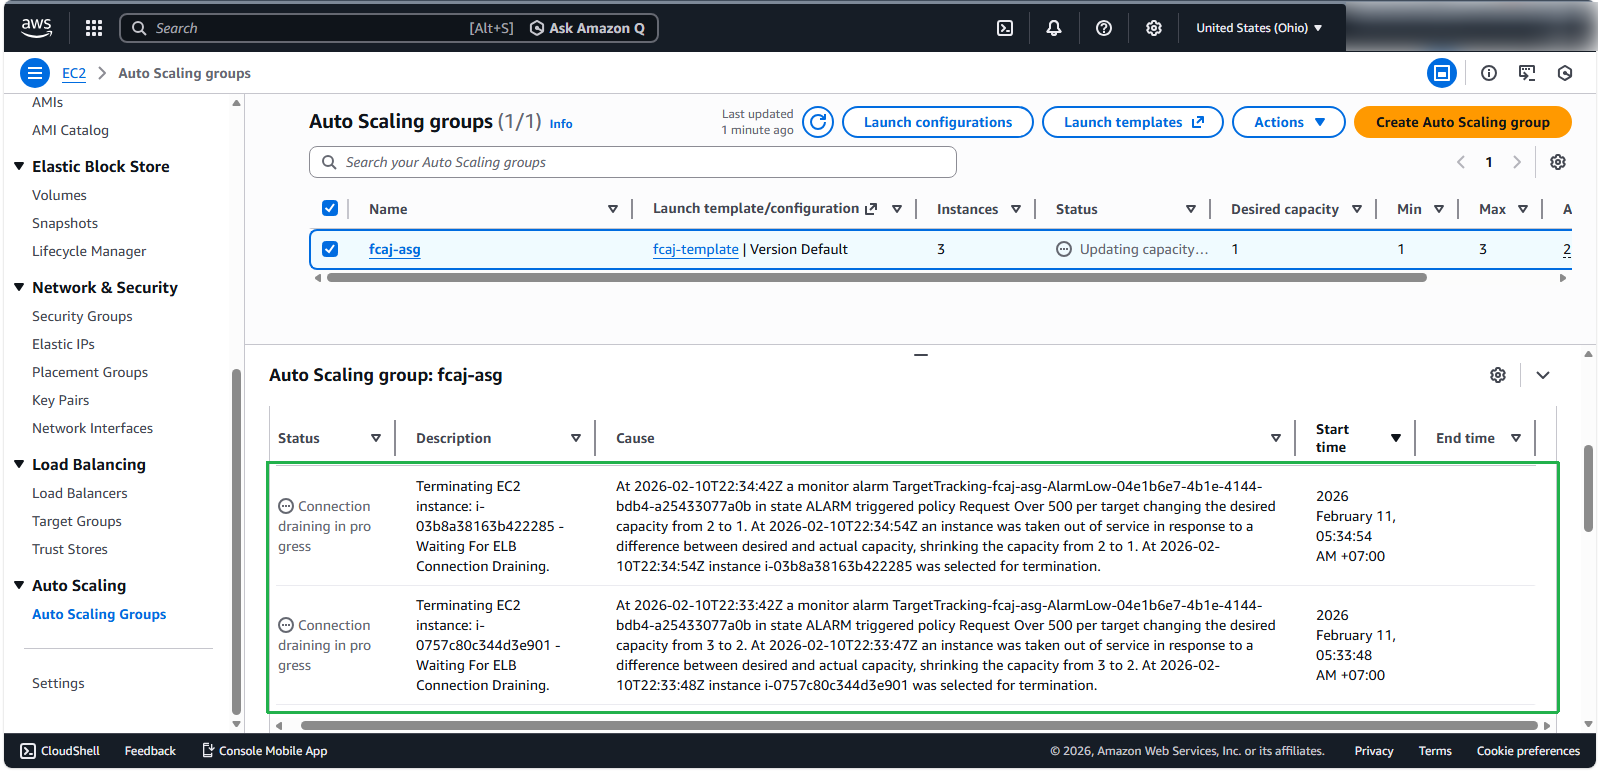Open the activity panel preferences gear
This screenshot has height=772, width=1600.
tap(1498, 375)
